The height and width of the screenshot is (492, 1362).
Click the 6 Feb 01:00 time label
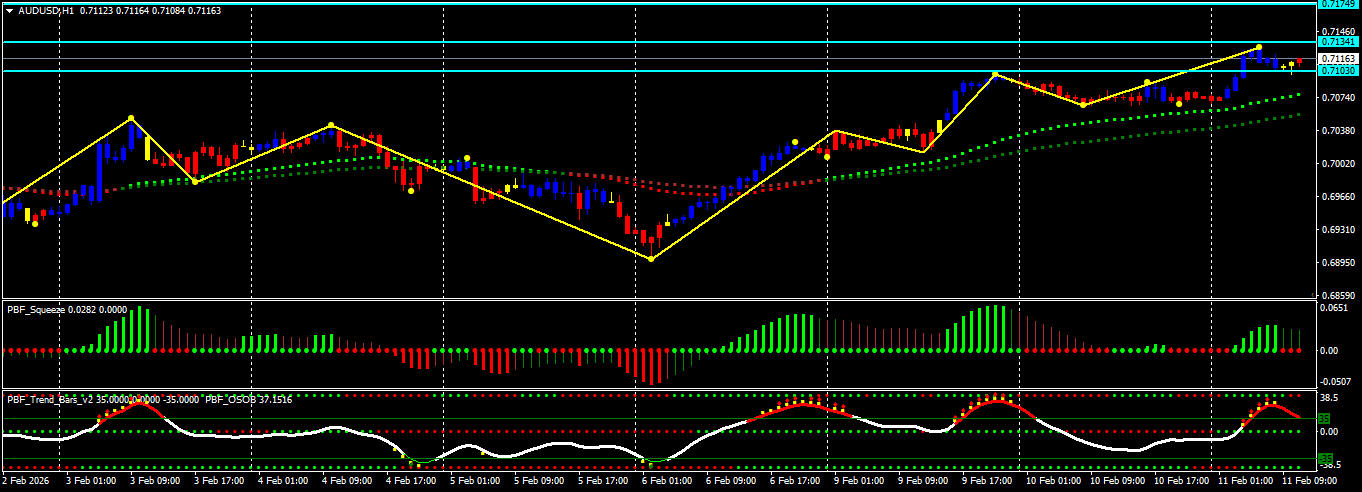point(668,481)
